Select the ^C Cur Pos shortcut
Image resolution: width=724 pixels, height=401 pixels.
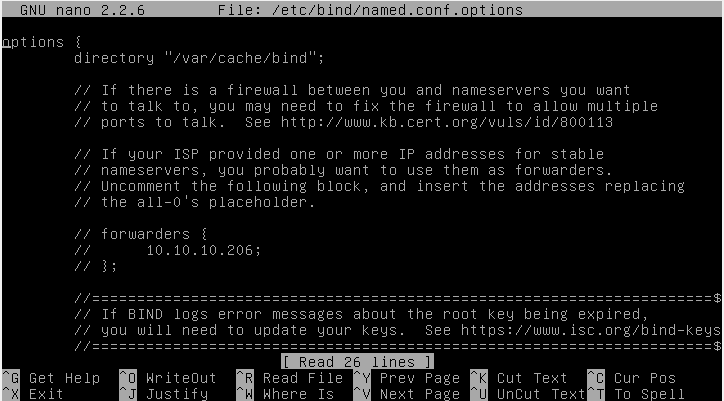[x=631, y=378]
